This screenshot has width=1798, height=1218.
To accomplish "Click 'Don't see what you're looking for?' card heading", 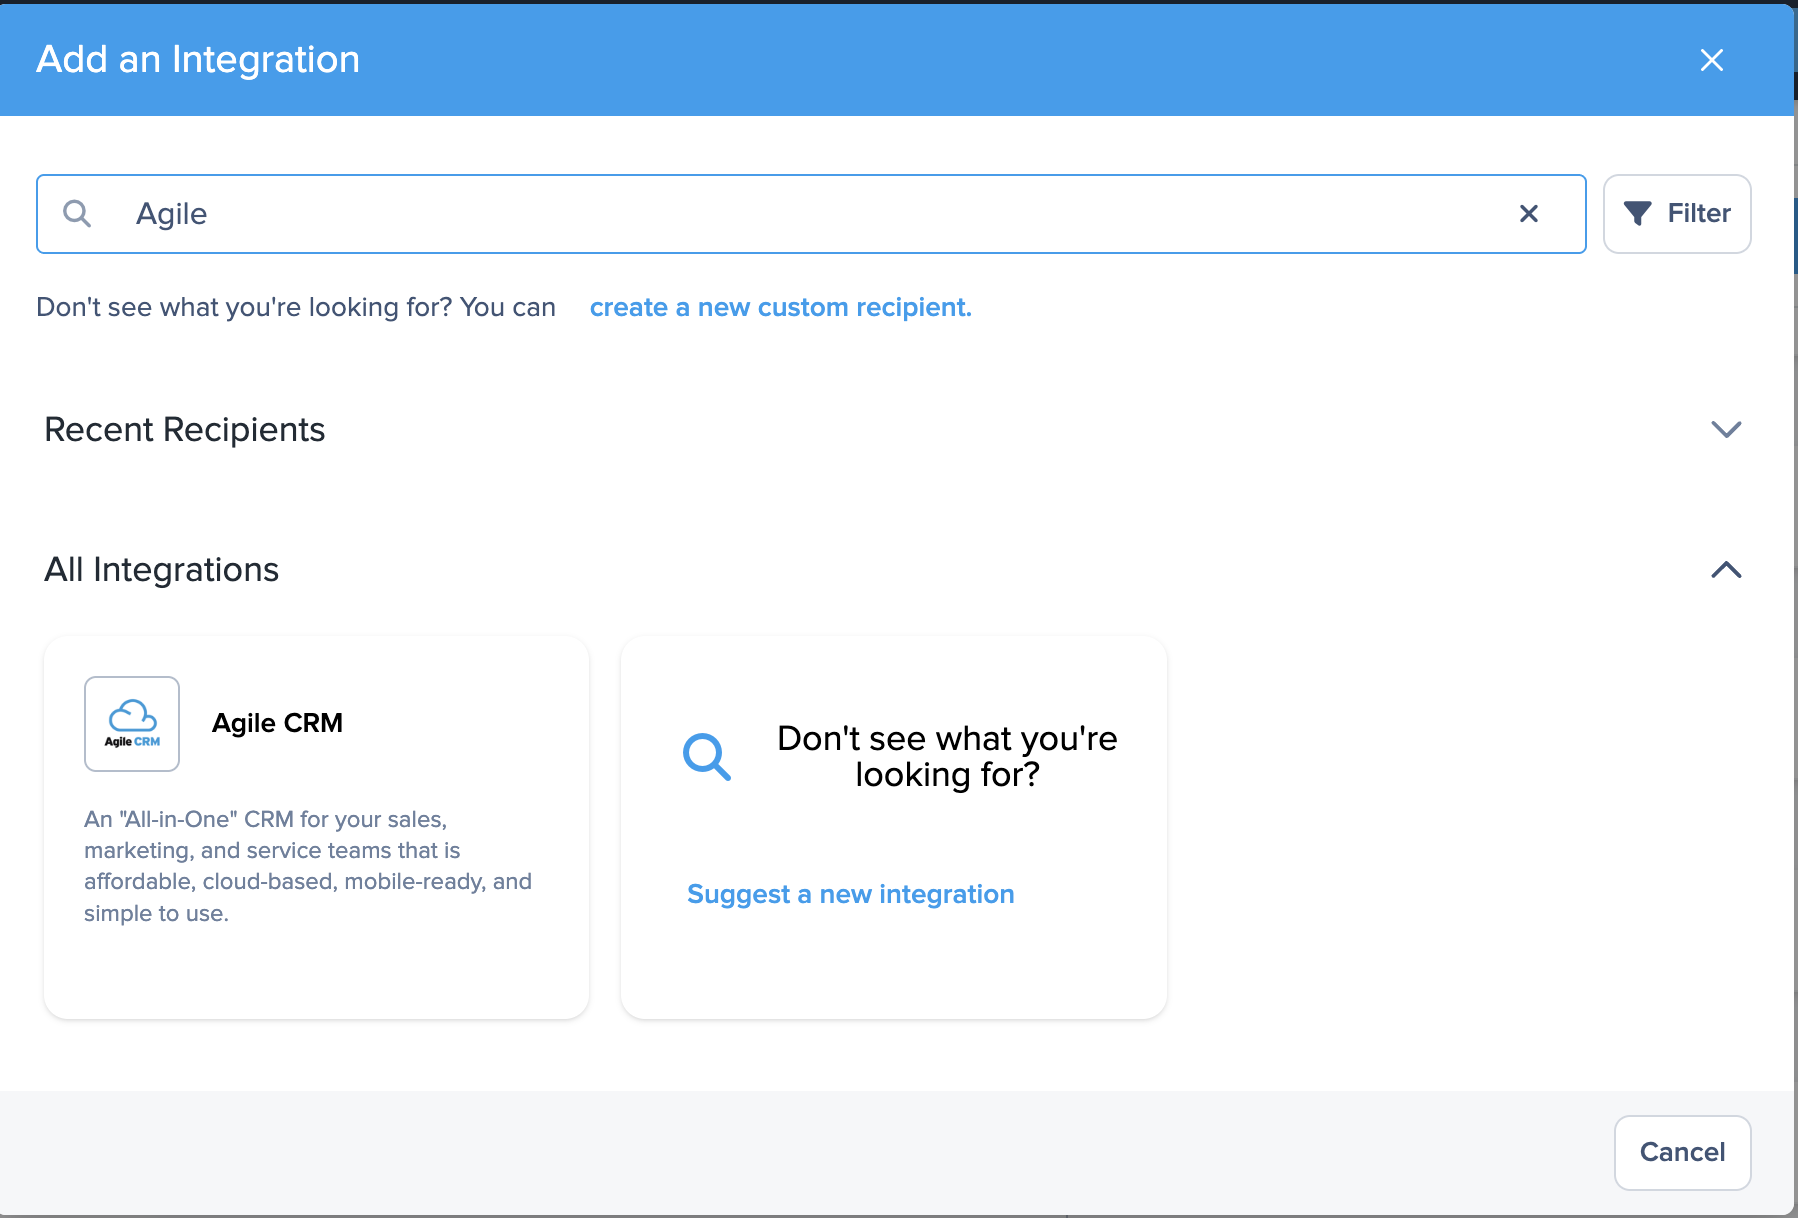I will [947, 756].
